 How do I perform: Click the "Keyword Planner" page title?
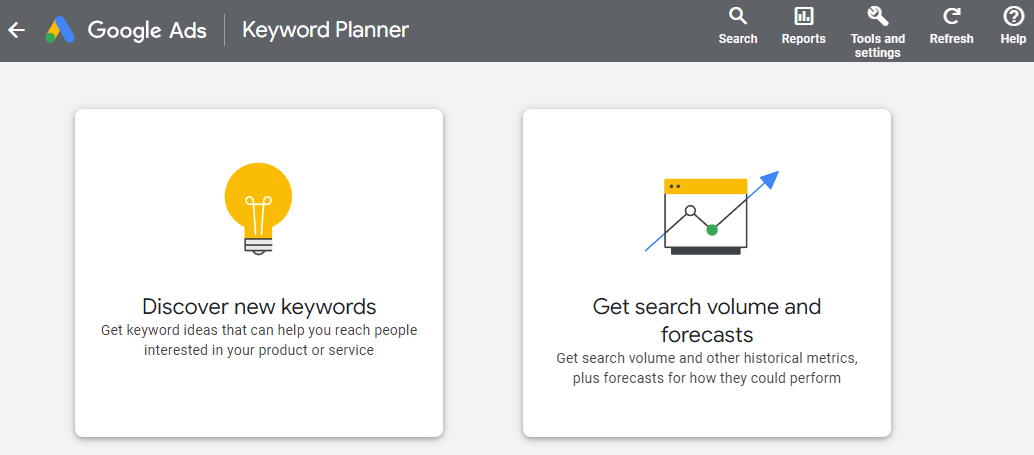click(x=325, y=30)
